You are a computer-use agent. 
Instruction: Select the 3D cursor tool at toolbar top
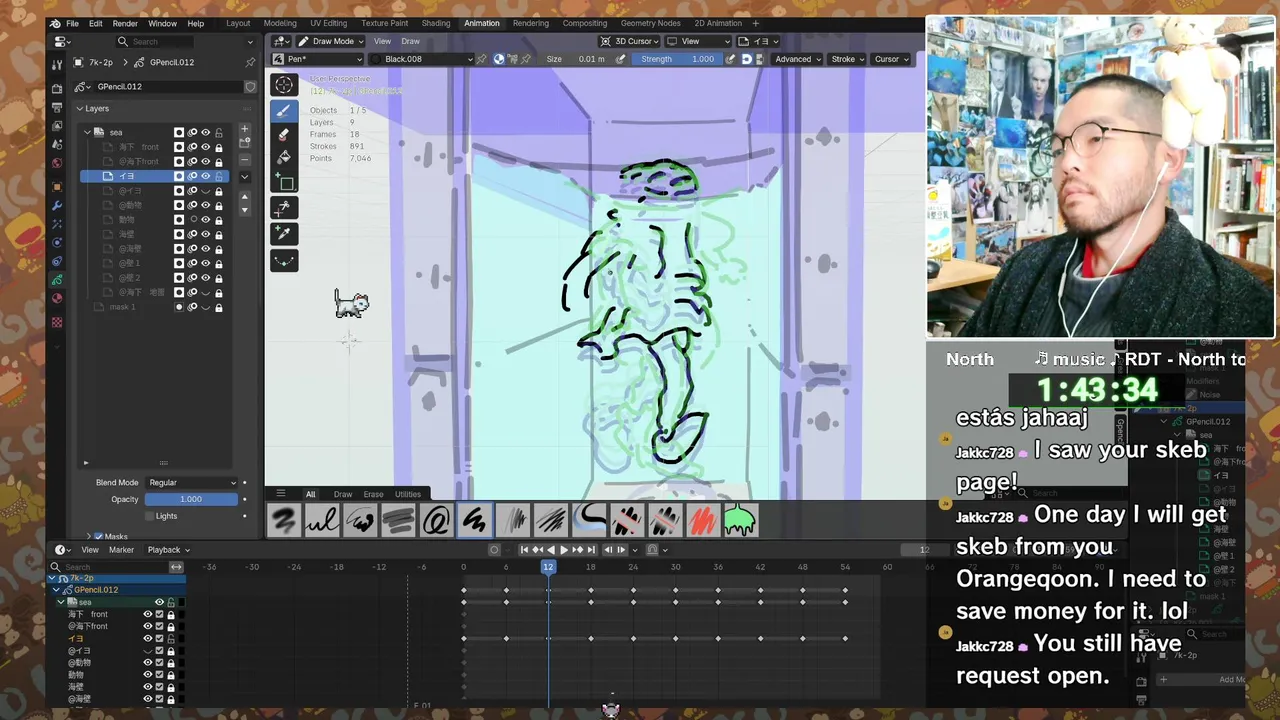284,85
